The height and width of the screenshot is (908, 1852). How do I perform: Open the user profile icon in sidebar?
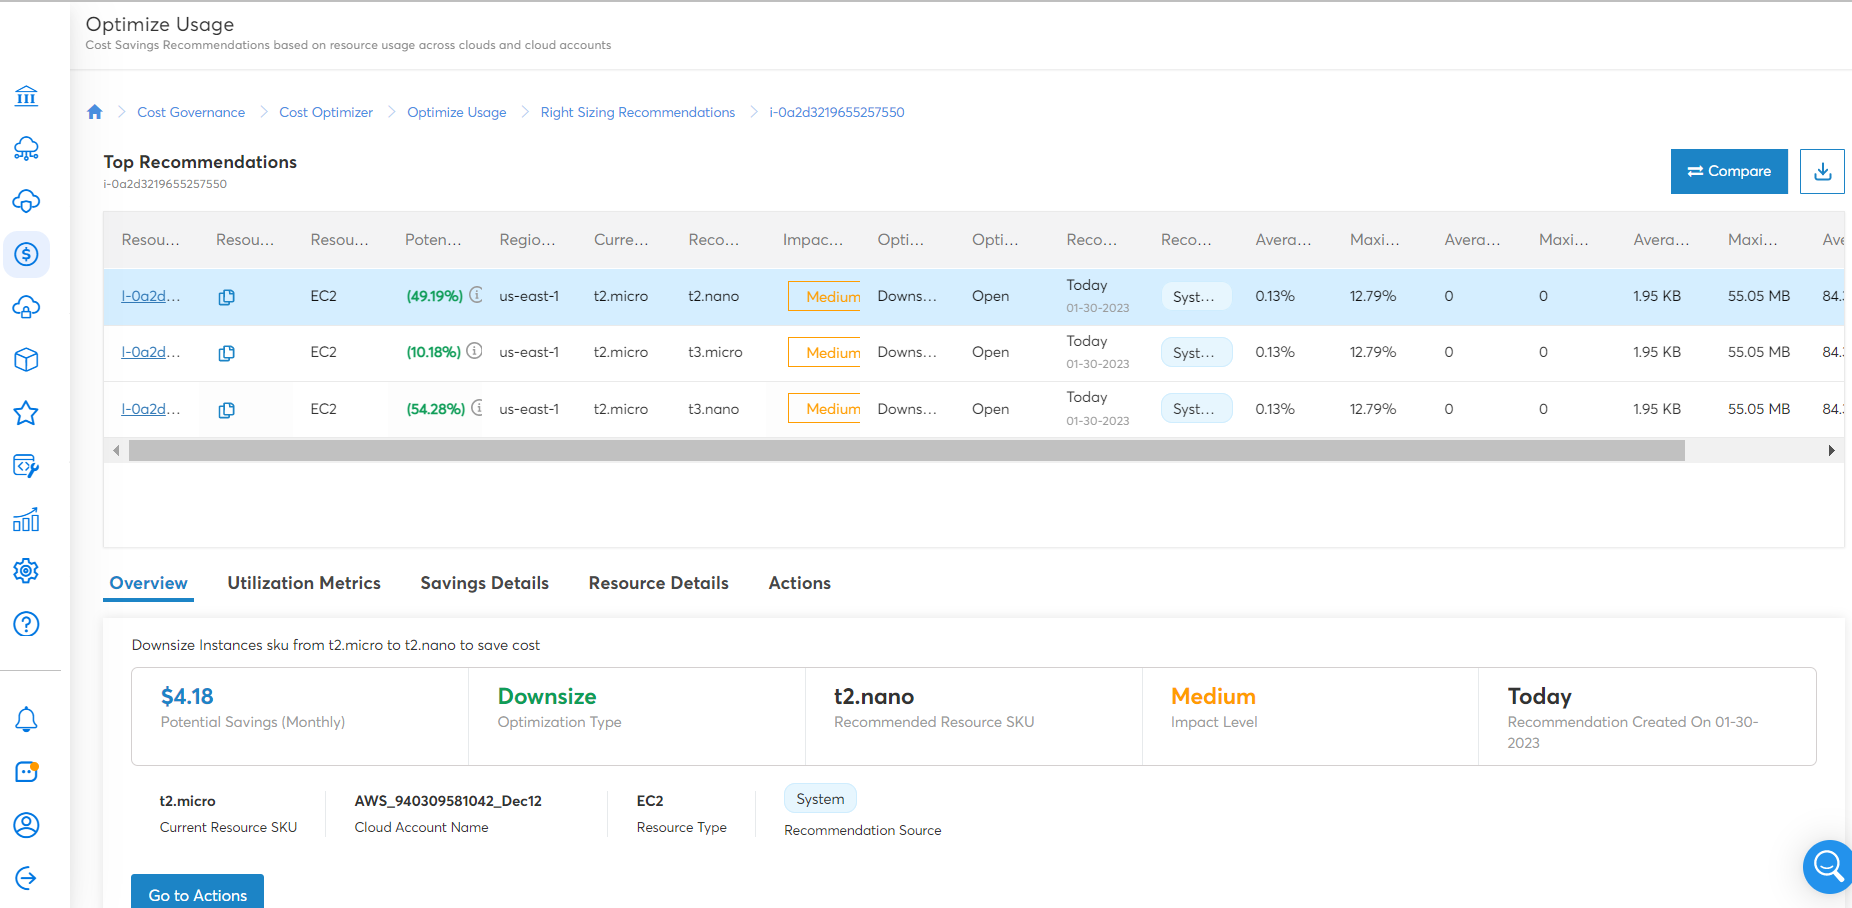[27, 825]
